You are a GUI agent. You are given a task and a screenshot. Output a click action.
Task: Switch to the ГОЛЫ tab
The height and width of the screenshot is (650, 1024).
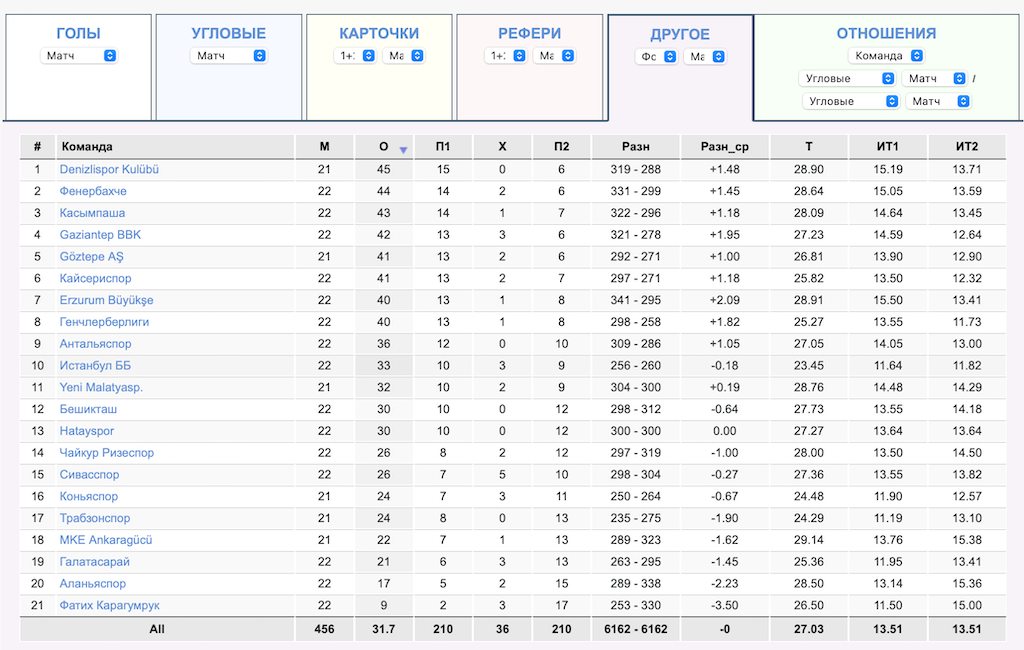[x=78, y=33]
